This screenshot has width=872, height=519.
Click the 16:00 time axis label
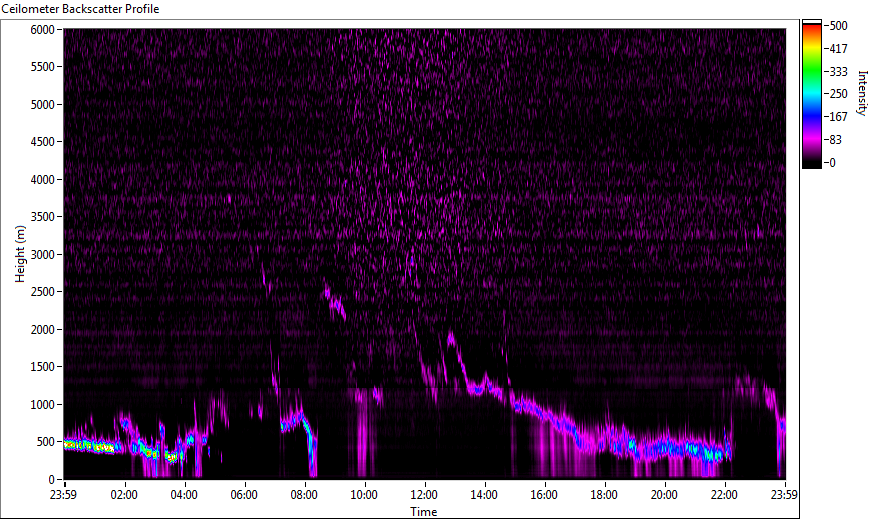(544, 495)
